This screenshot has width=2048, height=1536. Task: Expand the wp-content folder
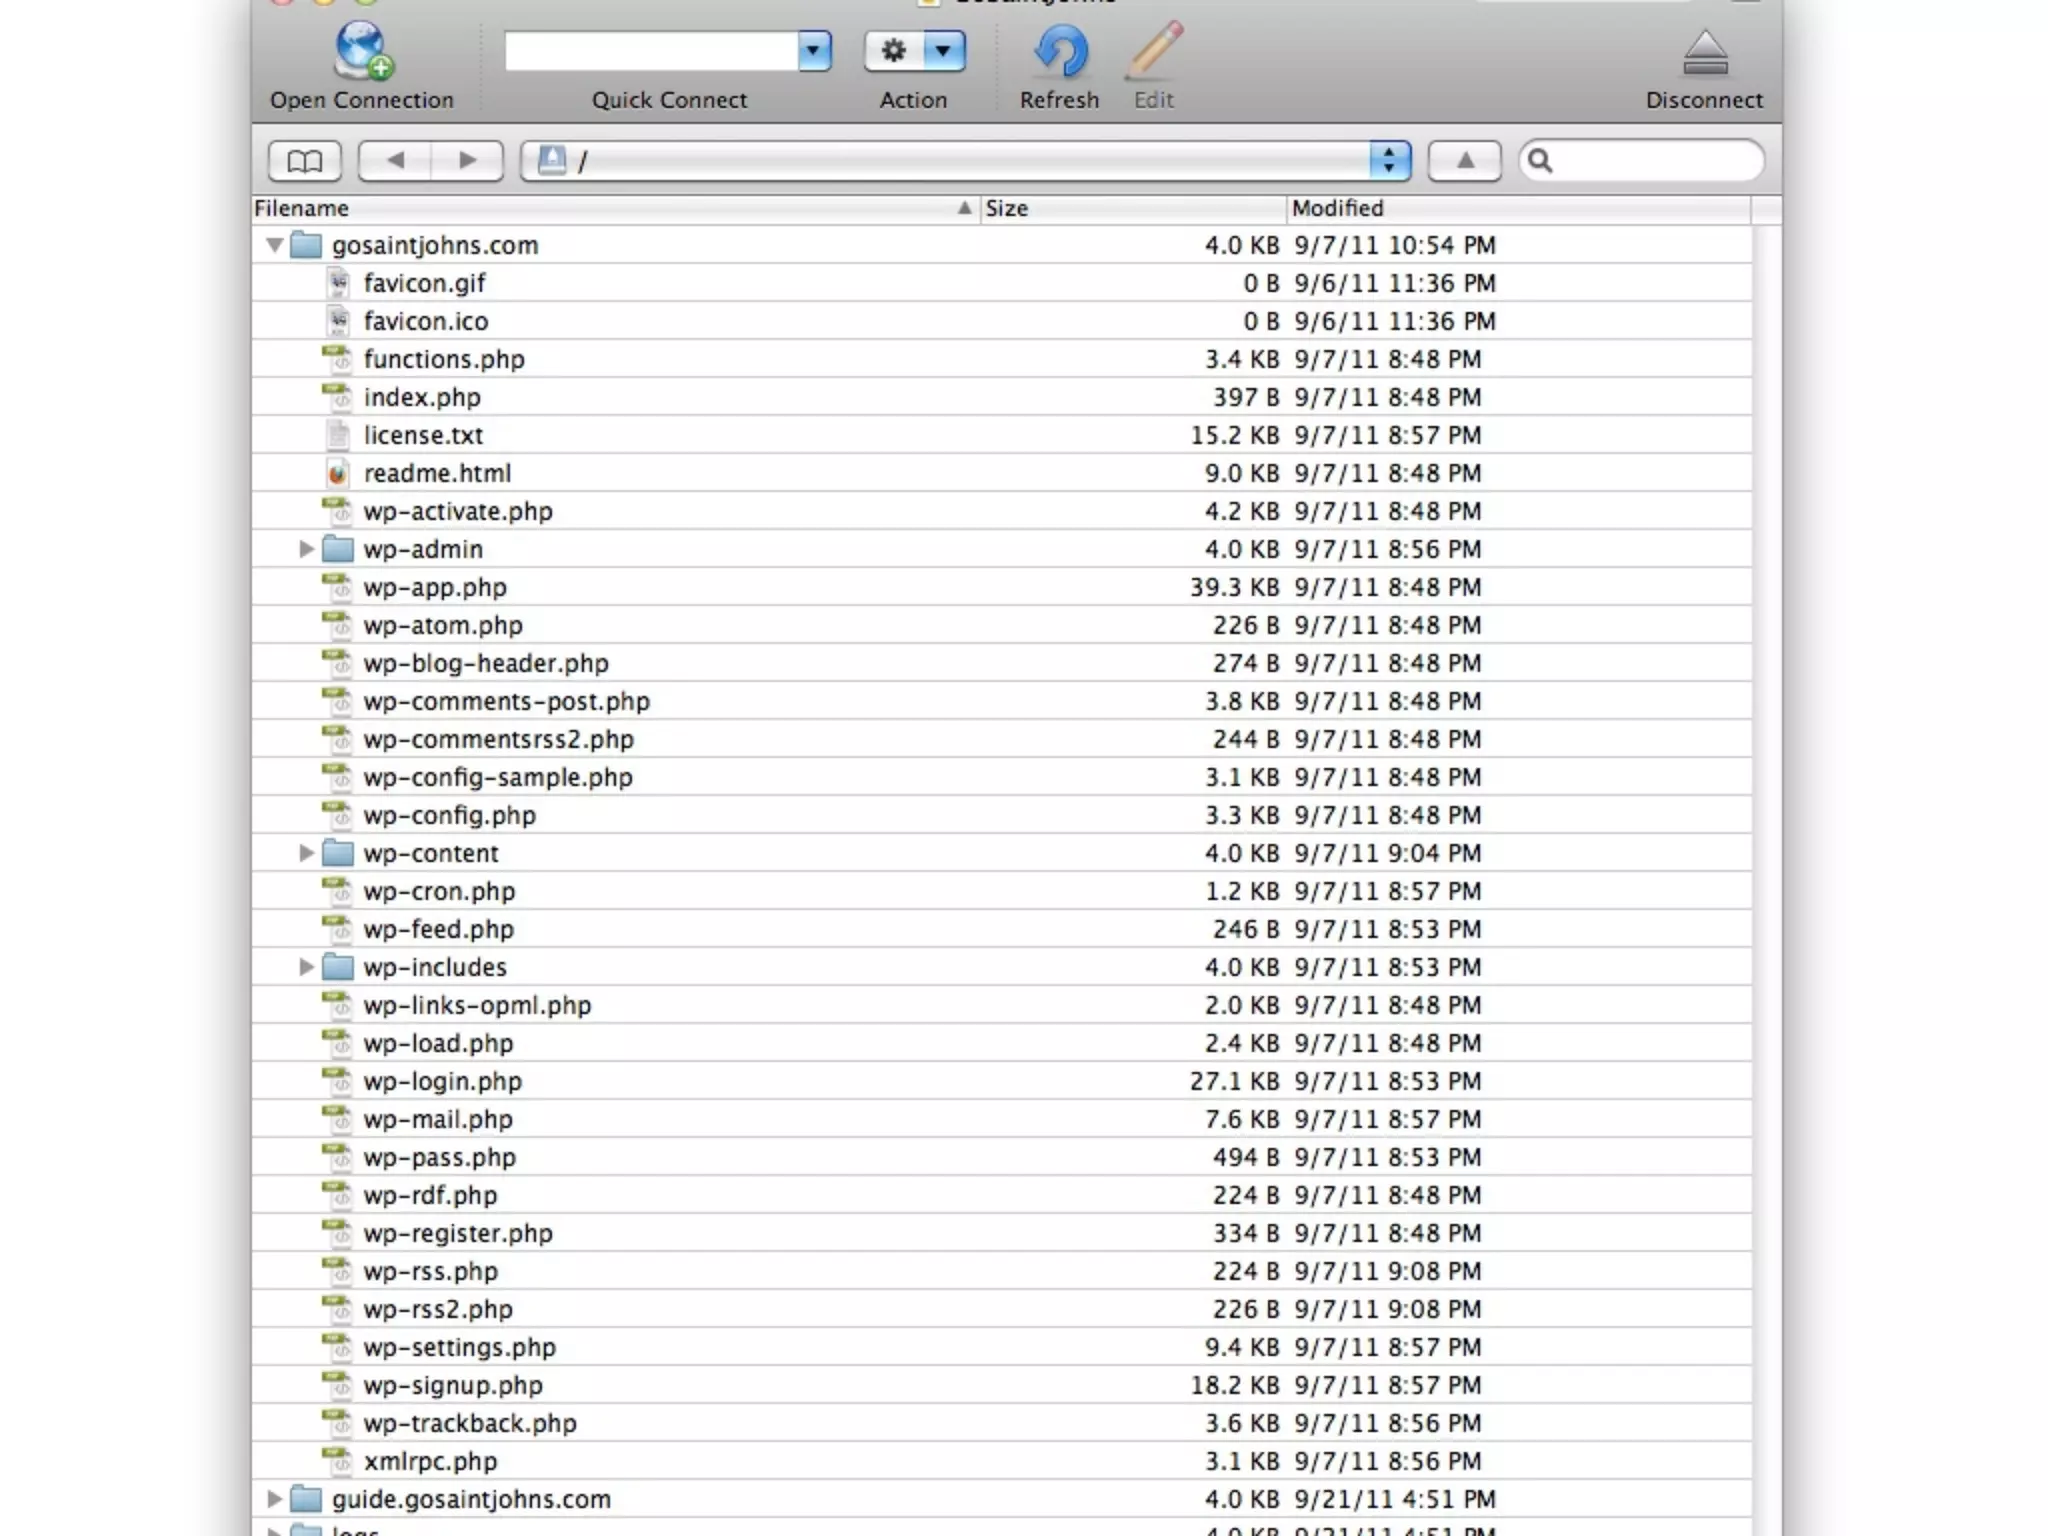306,853
